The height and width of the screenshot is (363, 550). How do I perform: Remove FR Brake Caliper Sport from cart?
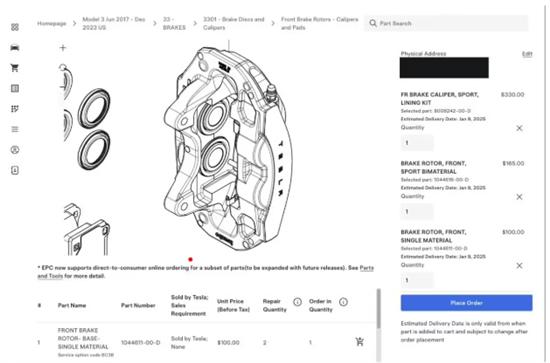519,128
